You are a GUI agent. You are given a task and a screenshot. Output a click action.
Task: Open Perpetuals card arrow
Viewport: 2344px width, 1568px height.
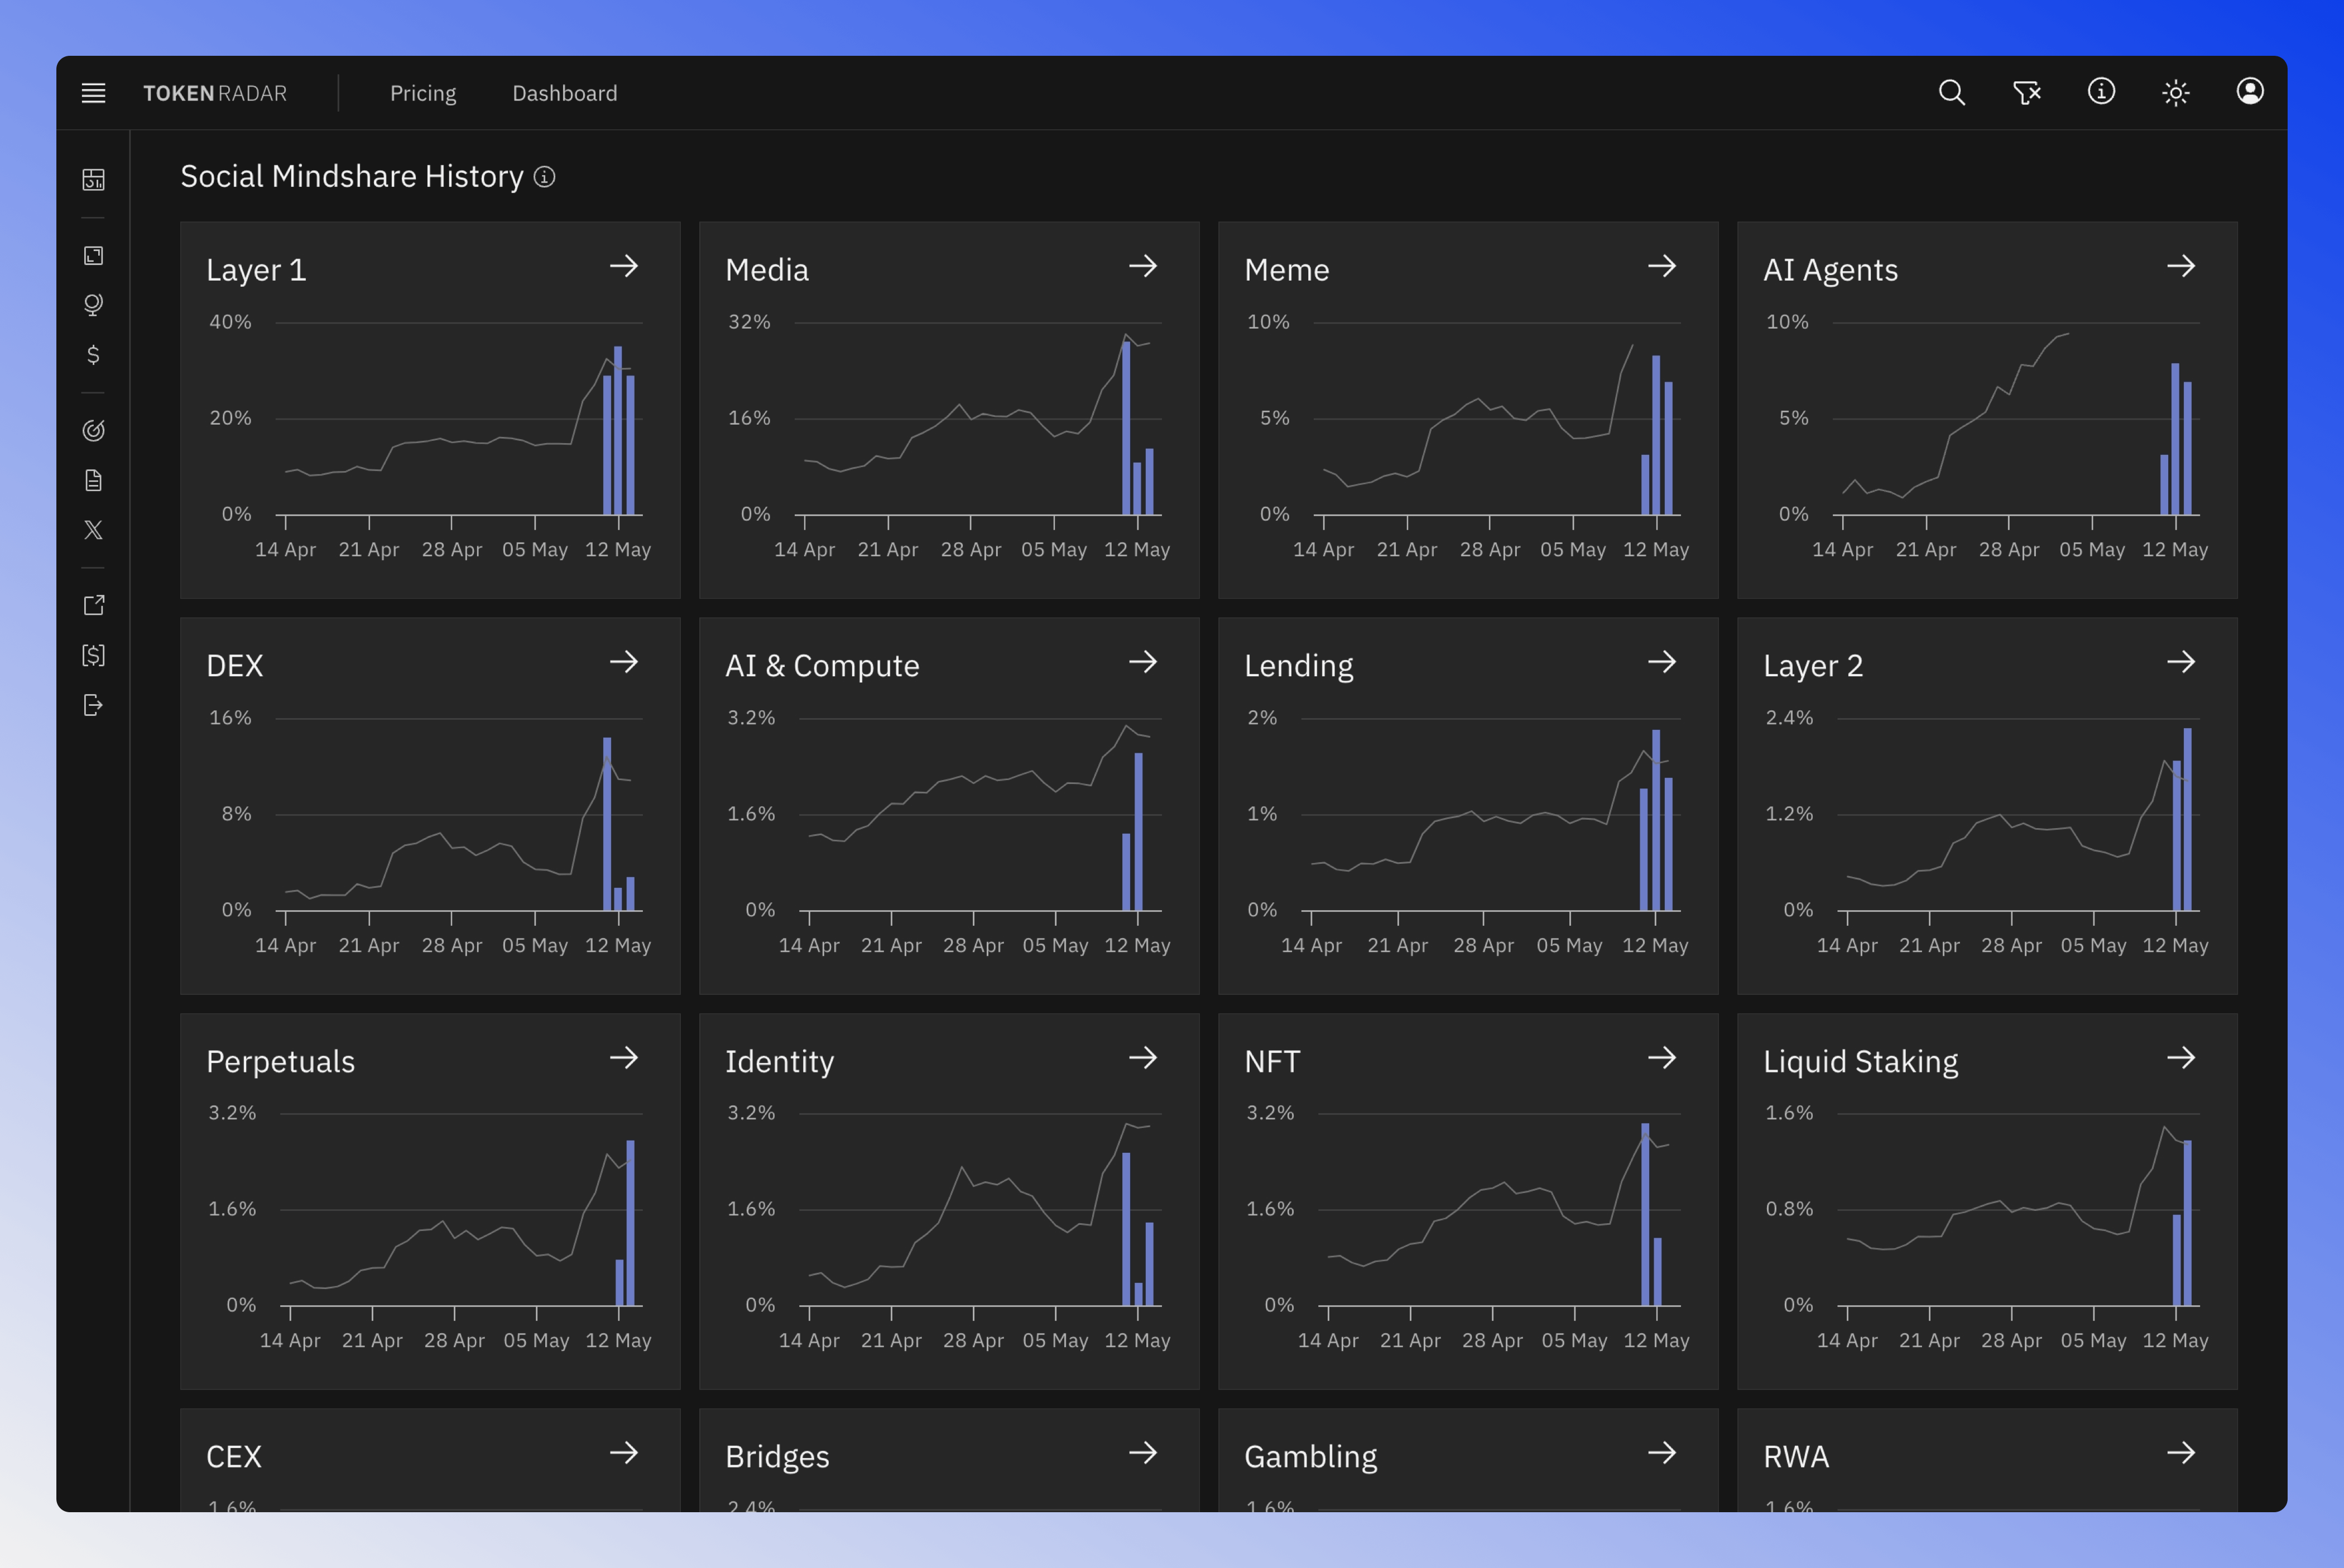pyautogui.click(x=624, y=1057)
